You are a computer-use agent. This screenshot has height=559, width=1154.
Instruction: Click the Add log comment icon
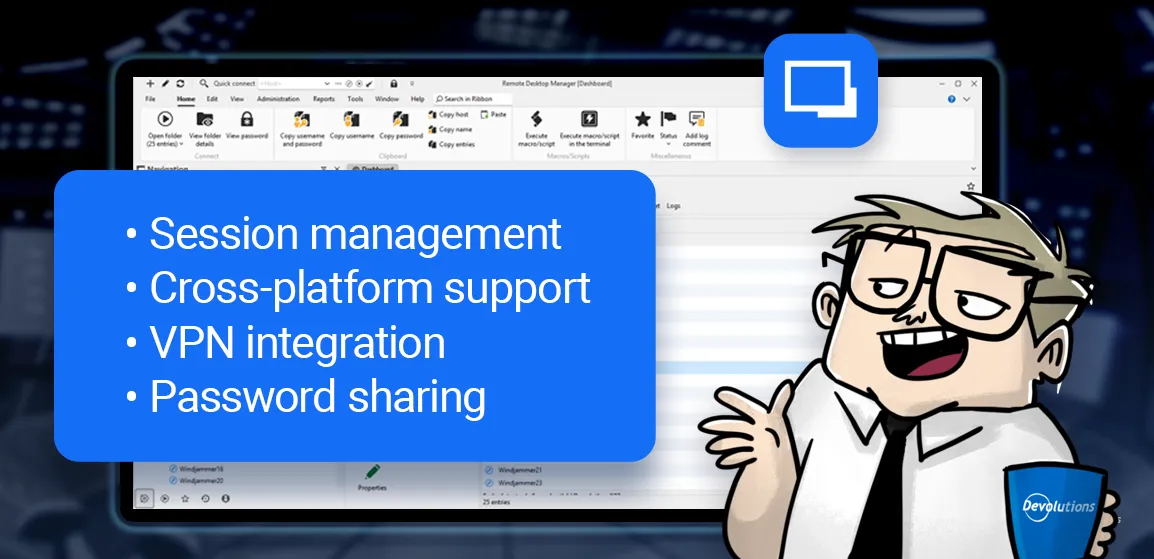(x=696, y=118)
